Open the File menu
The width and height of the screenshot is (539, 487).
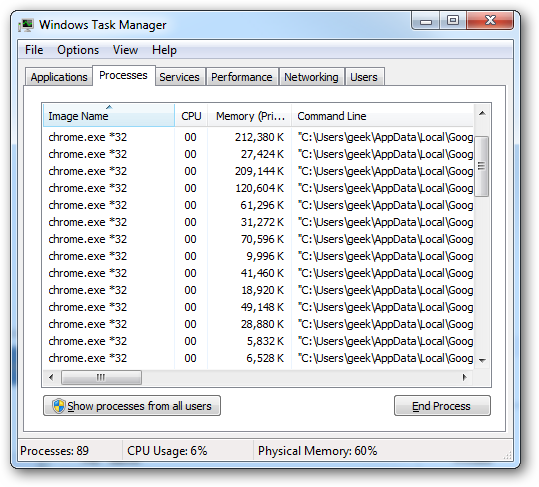34,50
